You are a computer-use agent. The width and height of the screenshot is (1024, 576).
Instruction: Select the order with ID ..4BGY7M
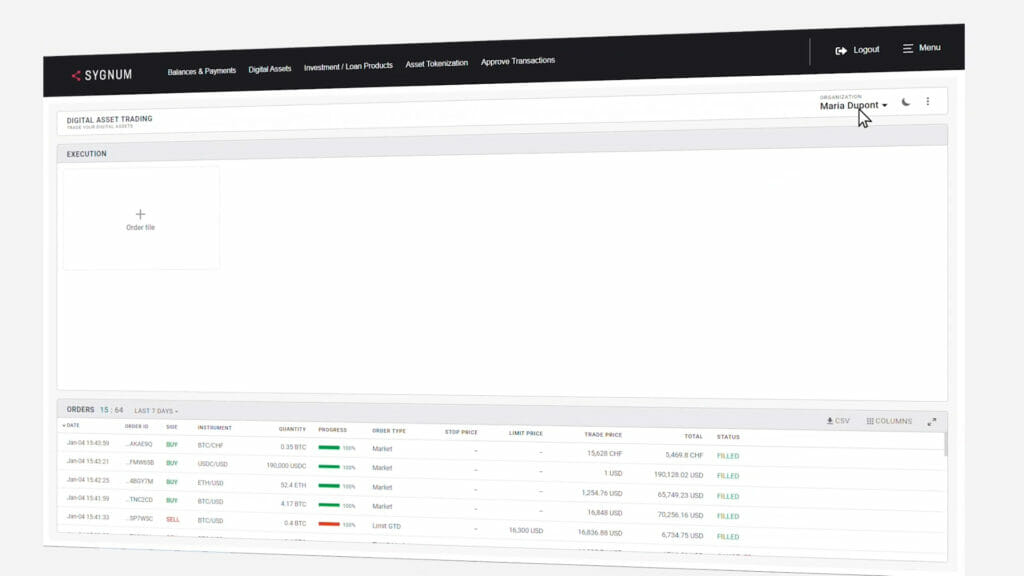140,481
